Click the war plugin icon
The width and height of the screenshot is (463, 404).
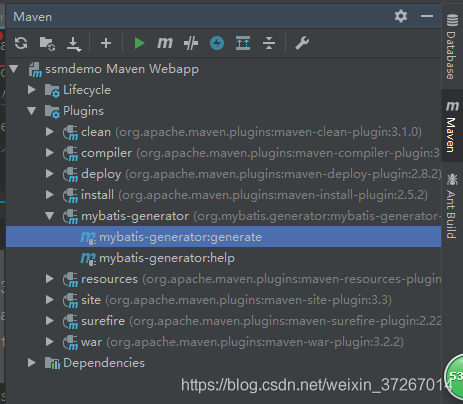pos(70,343)
